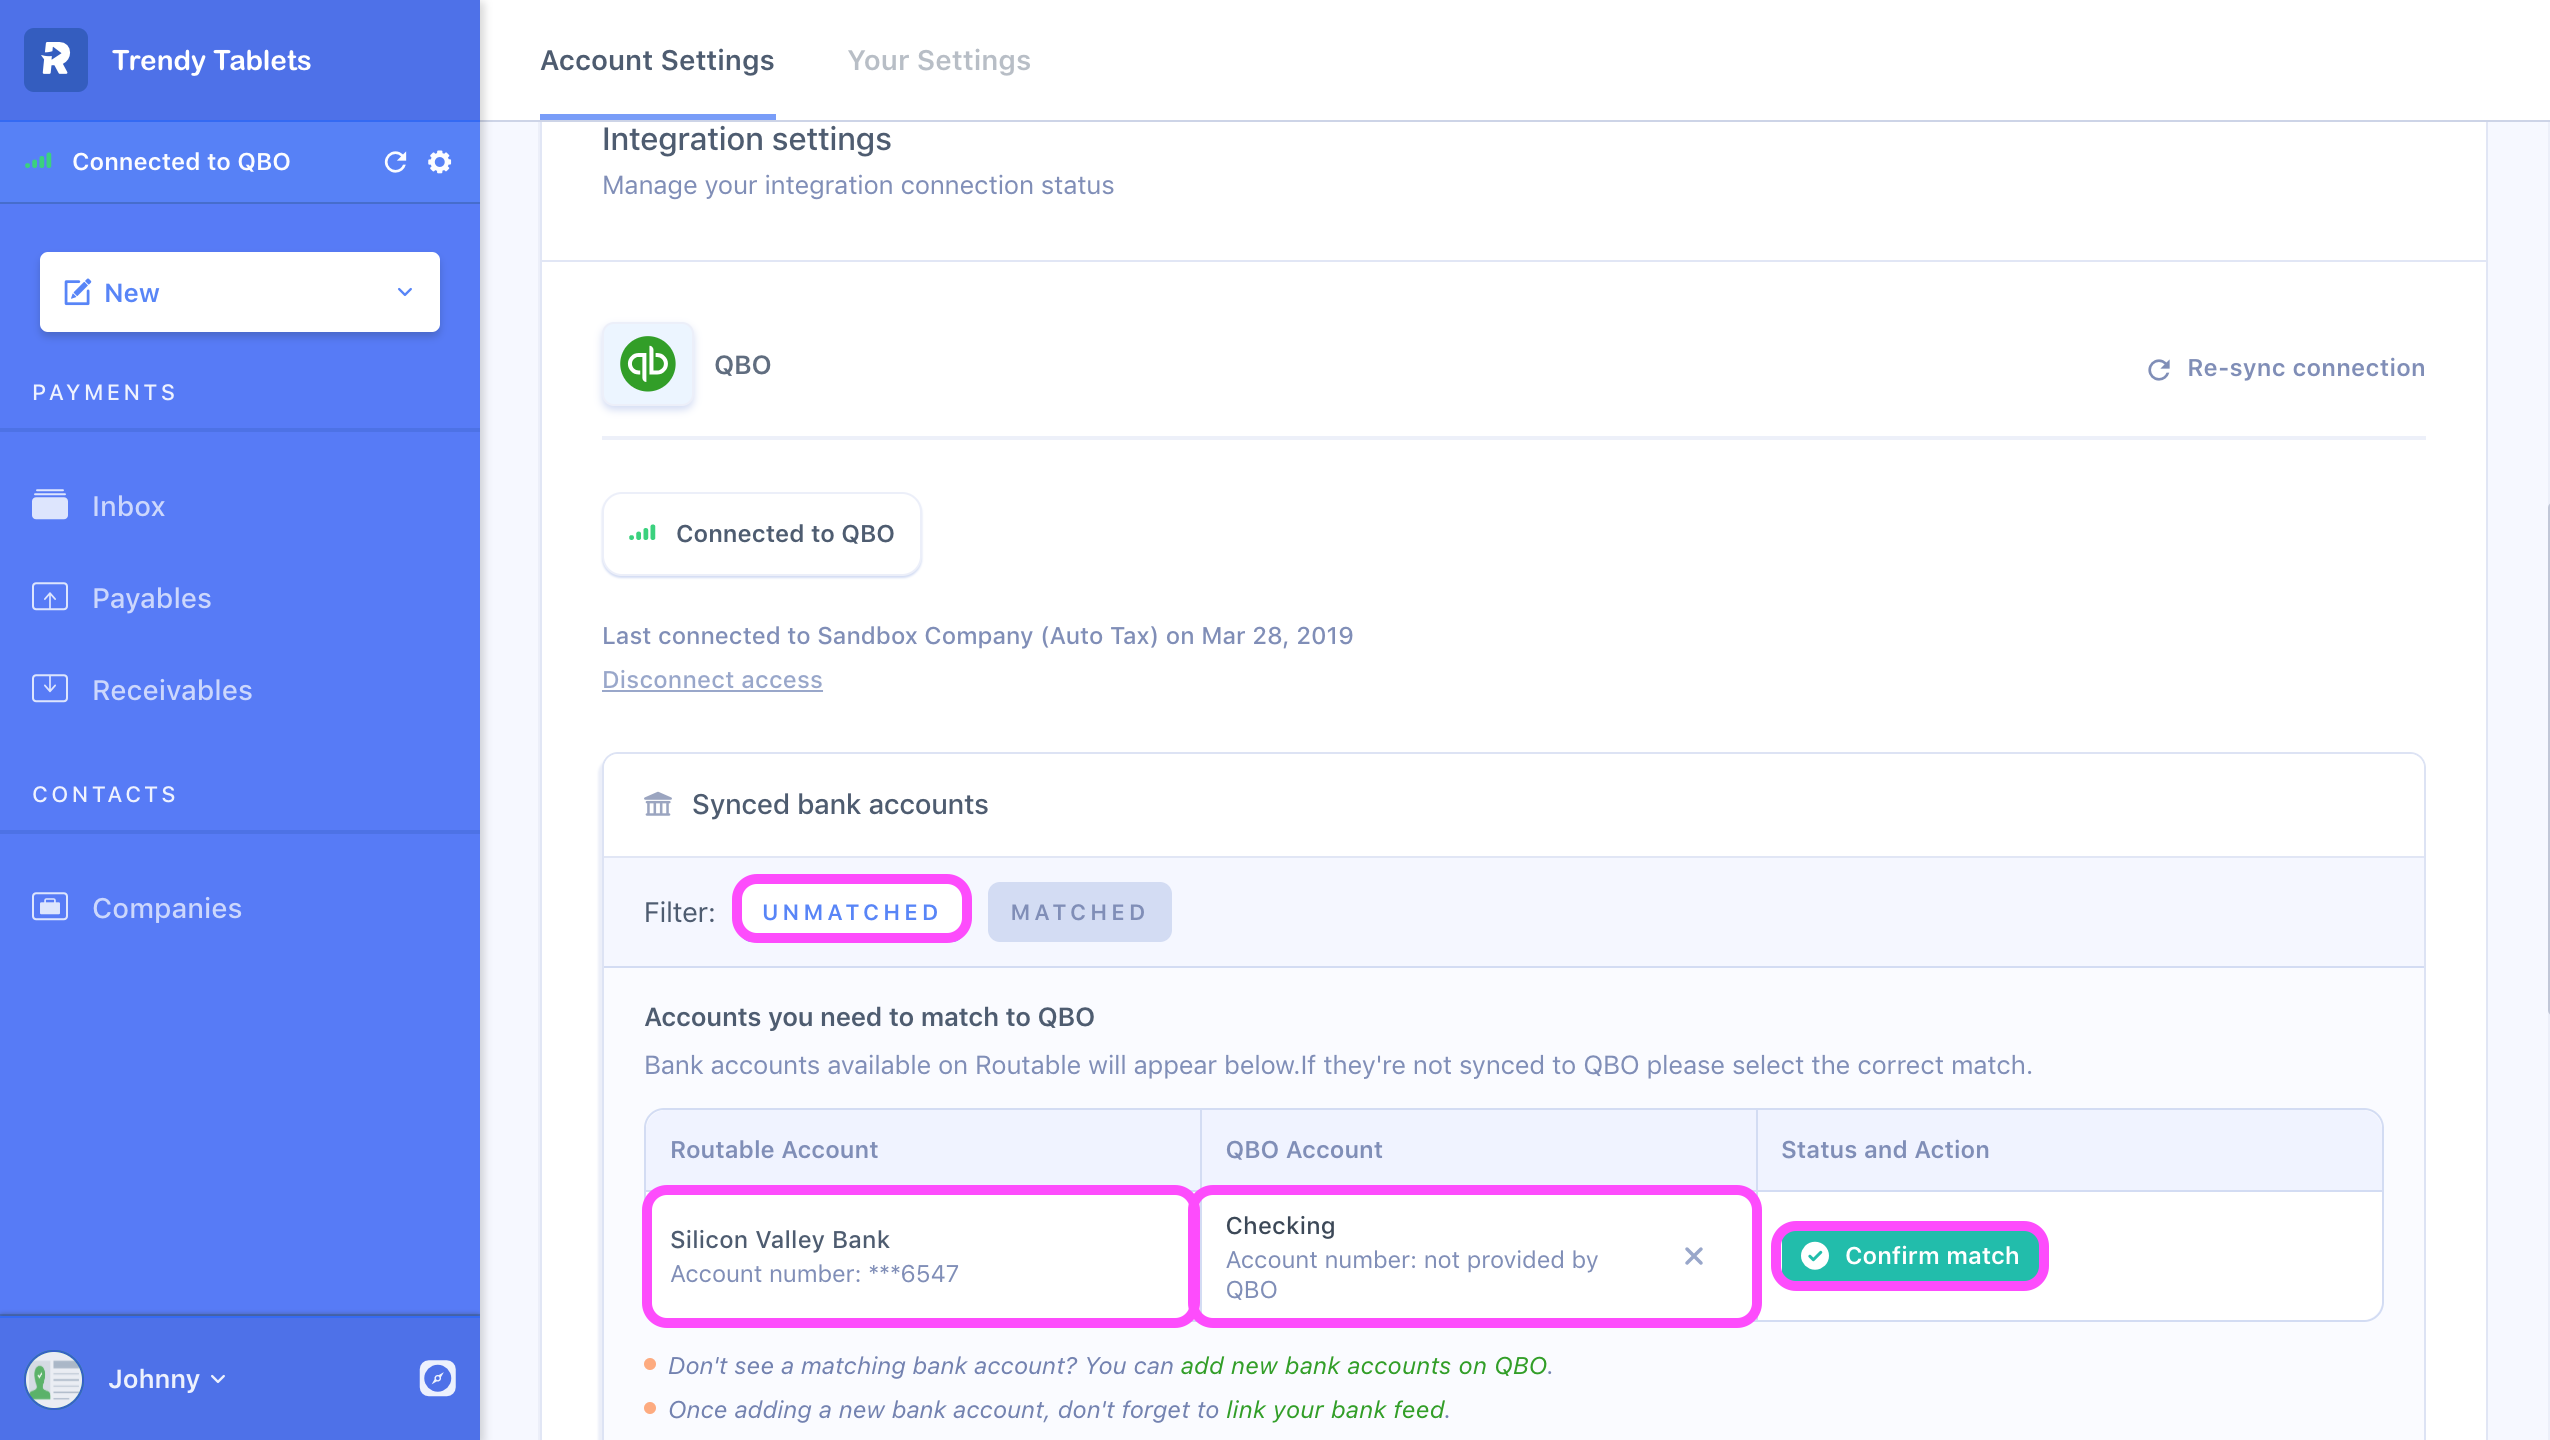2550x1440 pixels.
Task: Click the Inbox tray icon
Action: [50, 505]
